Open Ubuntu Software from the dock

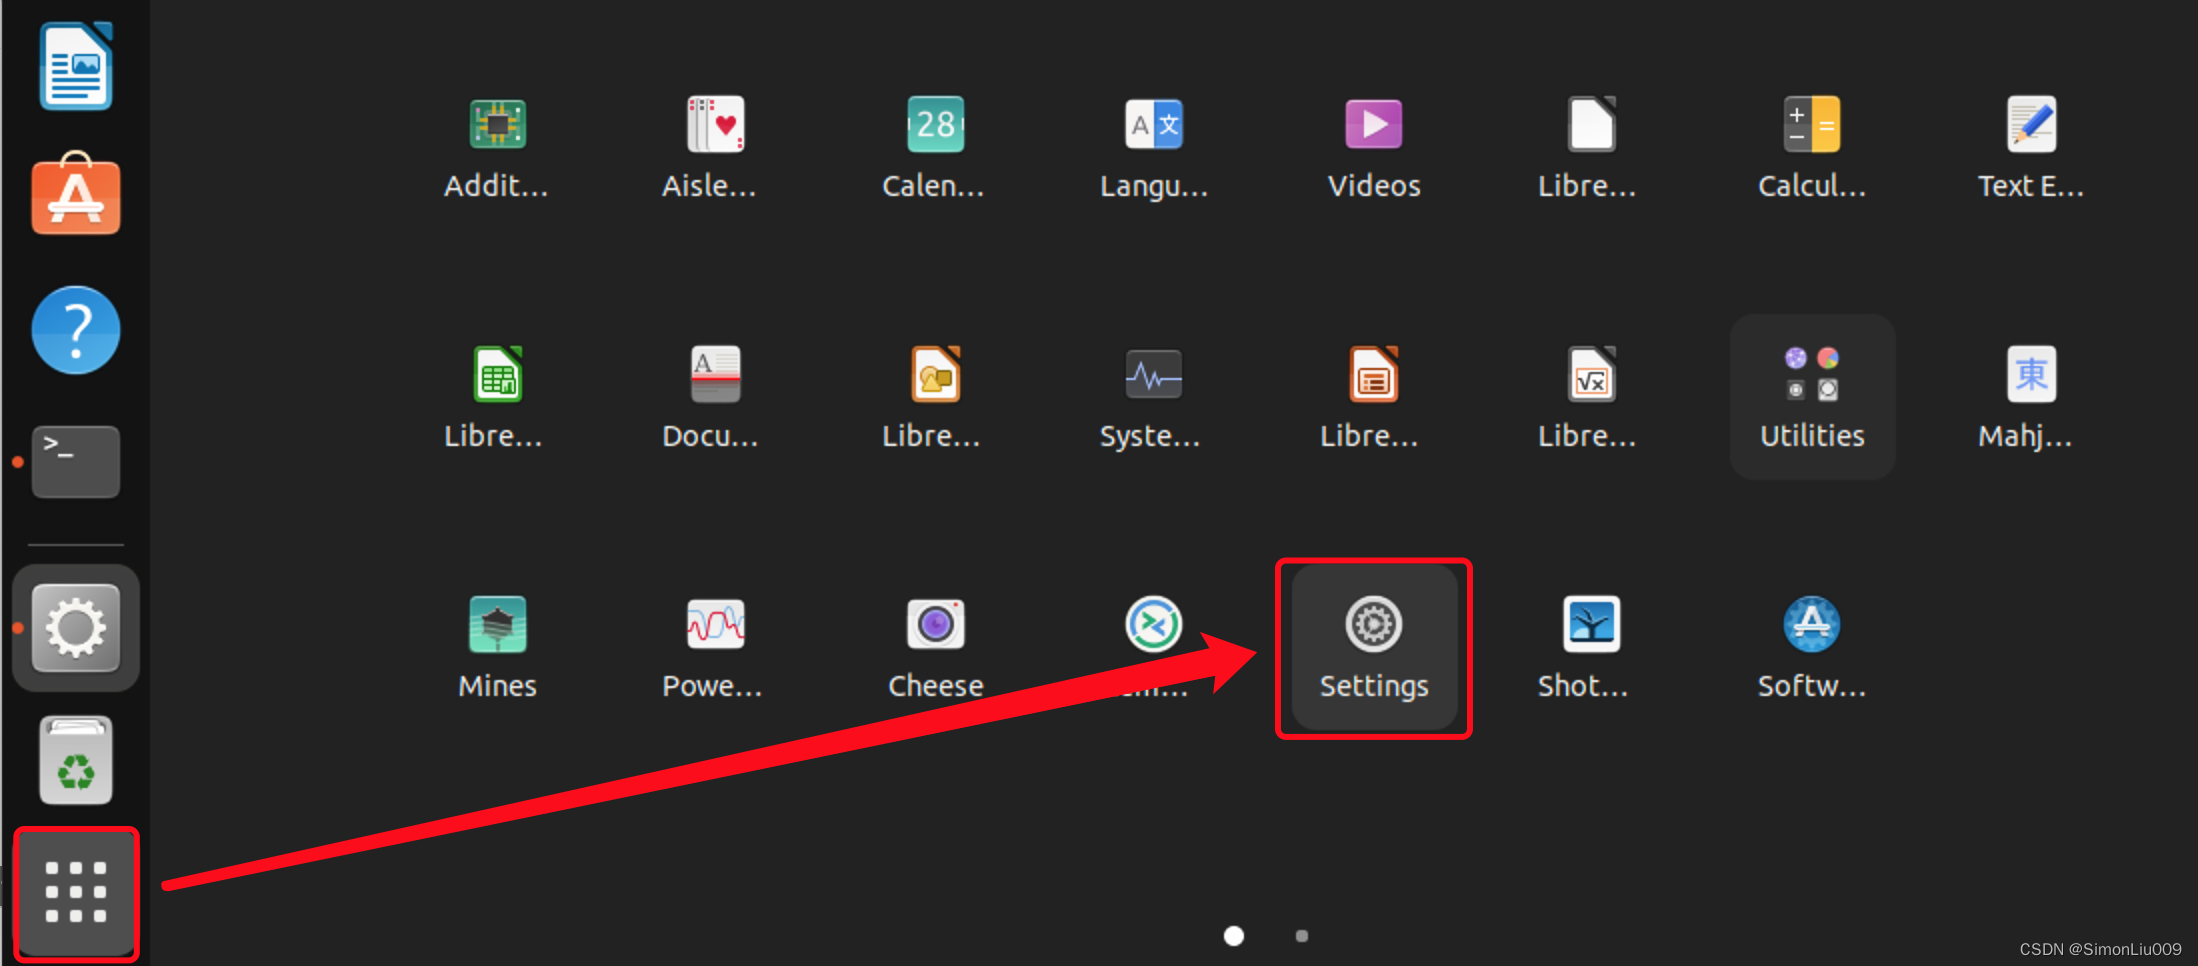pyautogui.click(x=76, y=194)
